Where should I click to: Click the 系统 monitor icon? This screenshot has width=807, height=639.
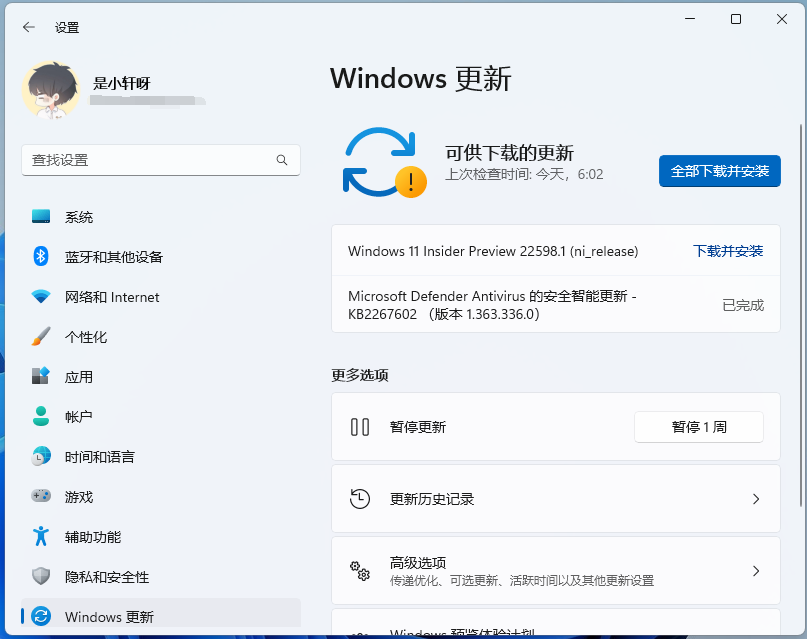[41, 217]
